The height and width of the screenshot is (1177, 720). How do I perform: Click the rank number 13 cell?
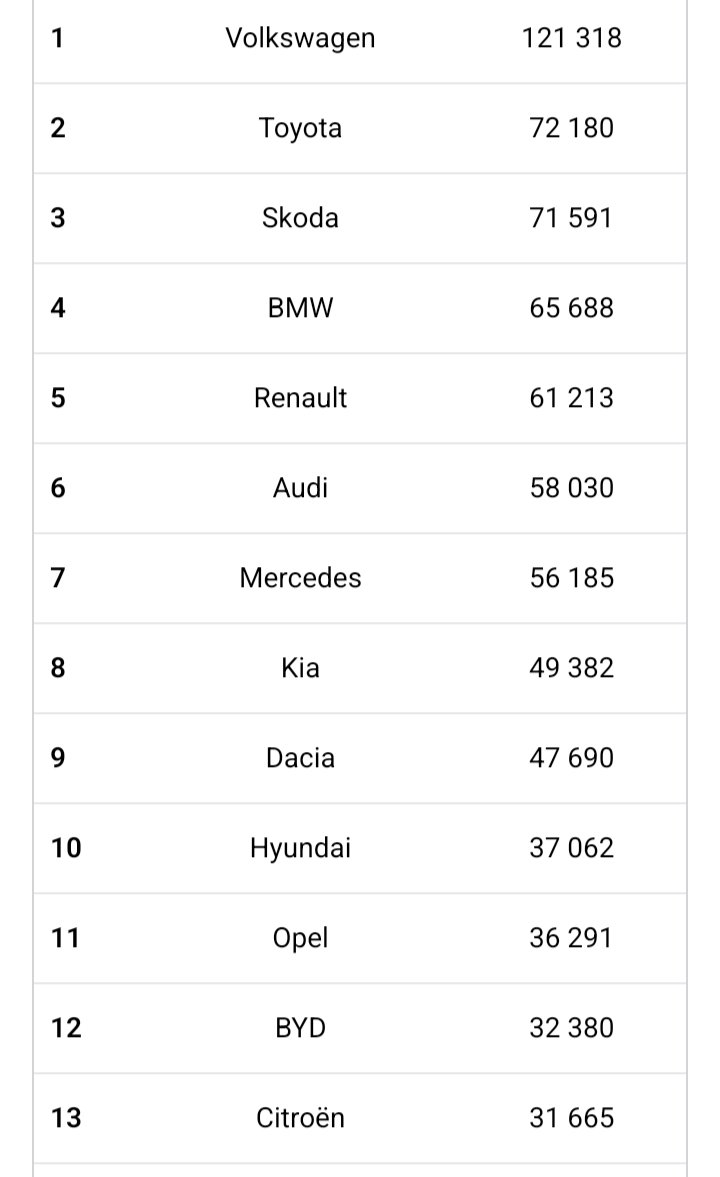(66, 1118)
